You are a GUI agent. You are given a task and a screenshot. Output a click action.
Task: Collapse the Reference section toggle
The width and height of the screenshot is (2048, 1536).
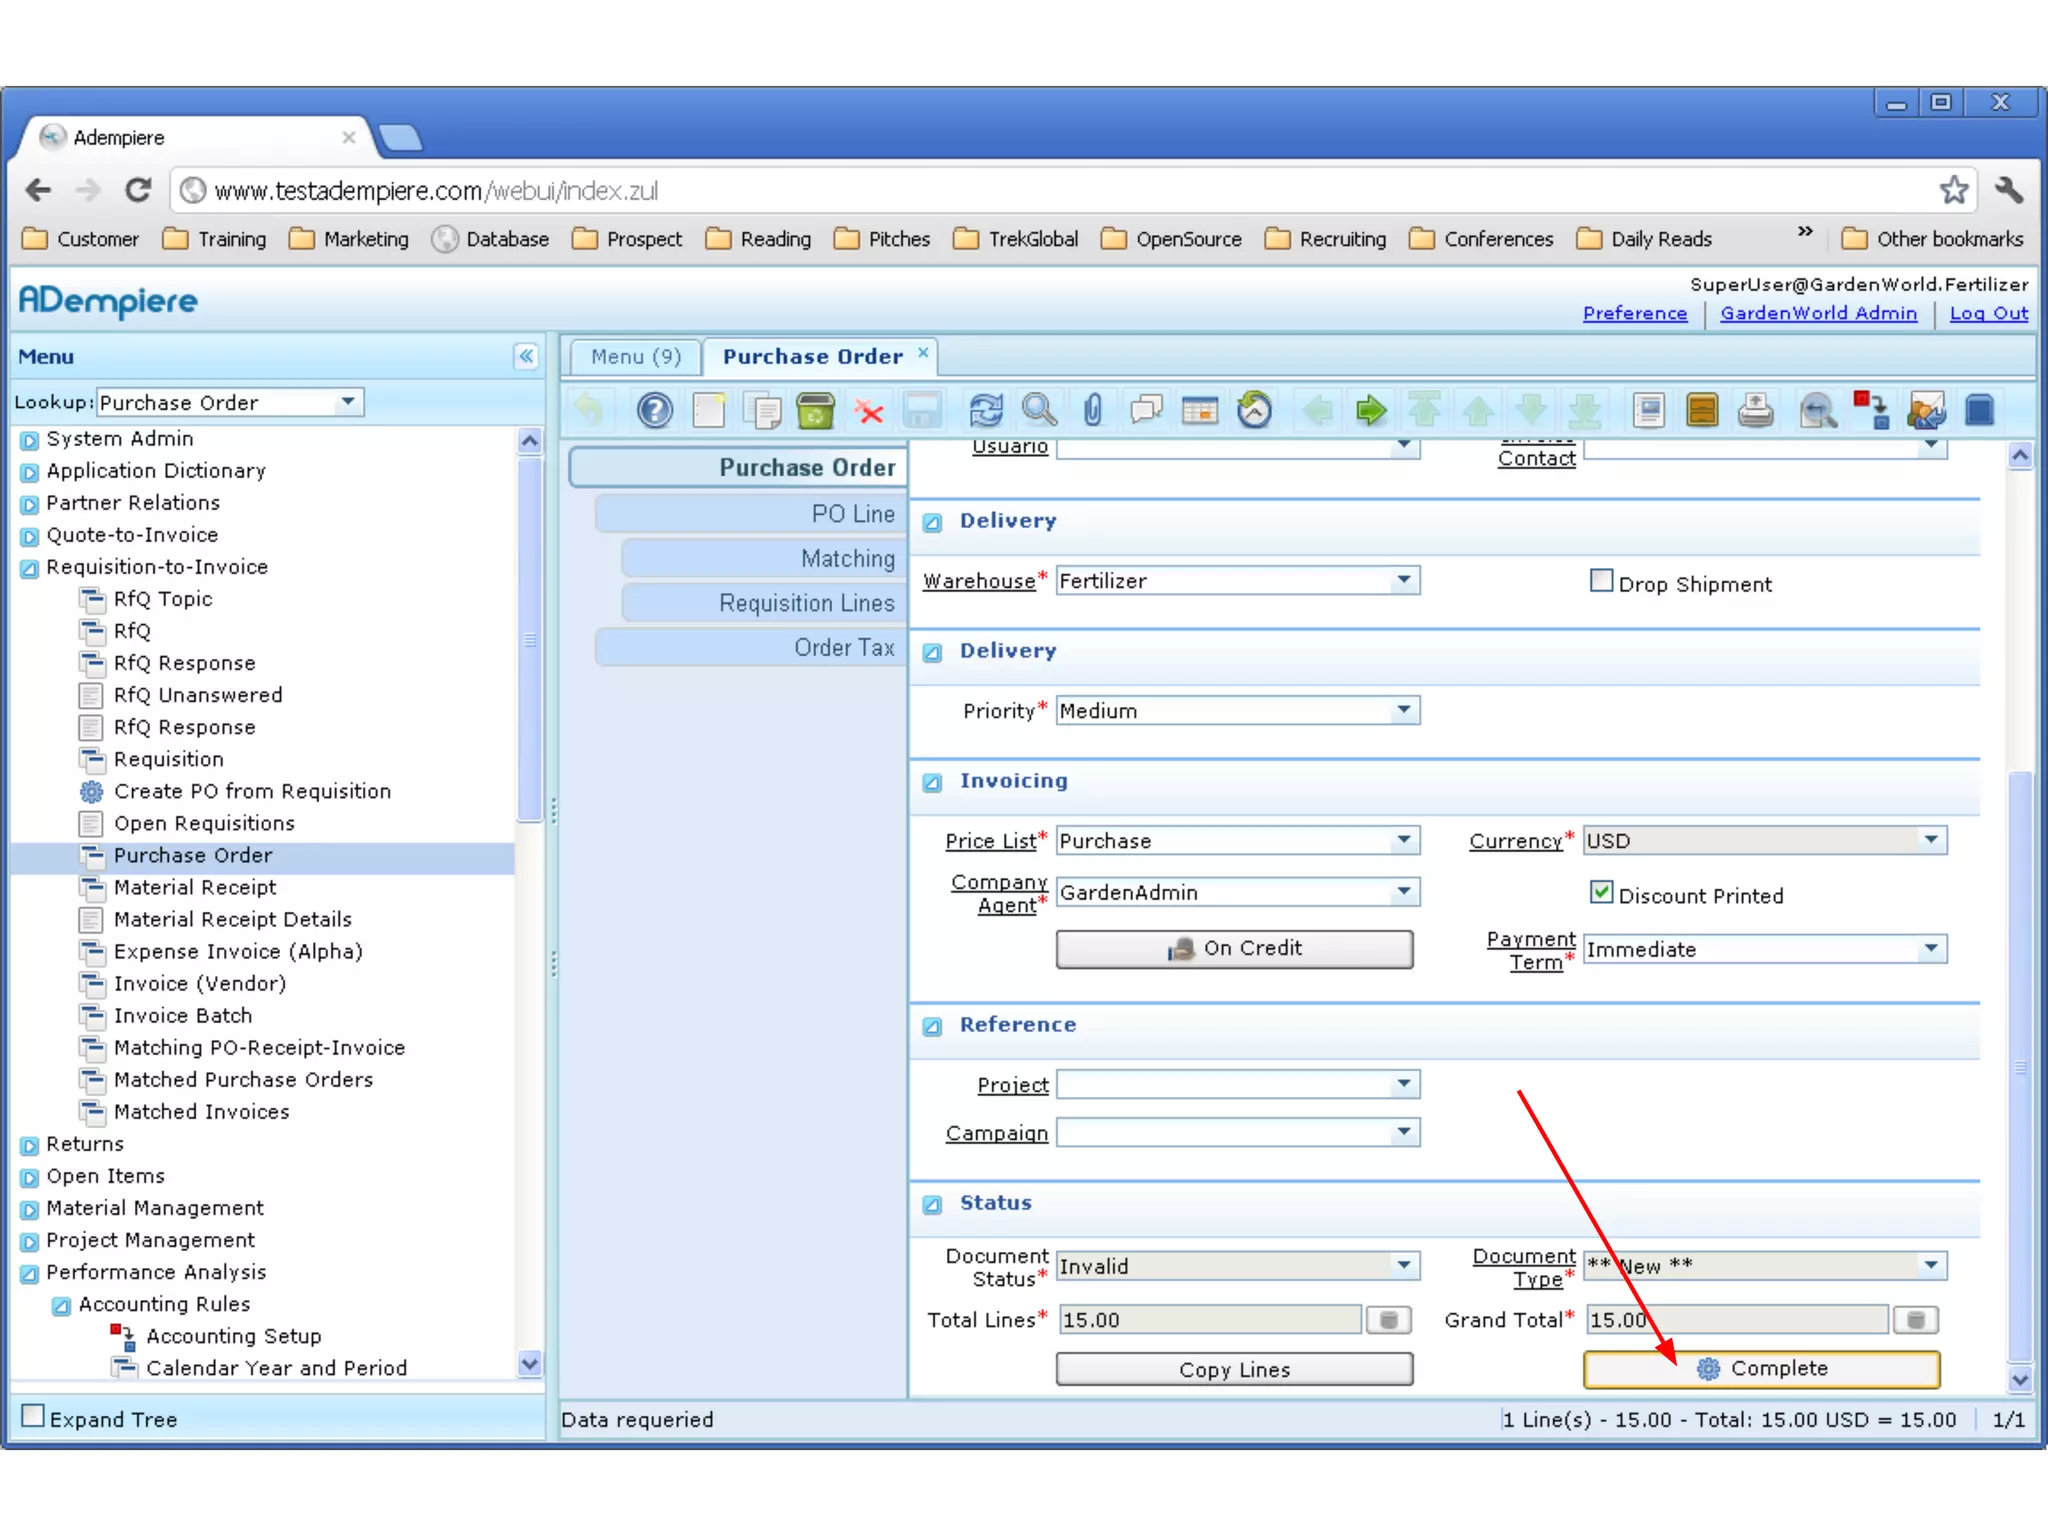932,1026
